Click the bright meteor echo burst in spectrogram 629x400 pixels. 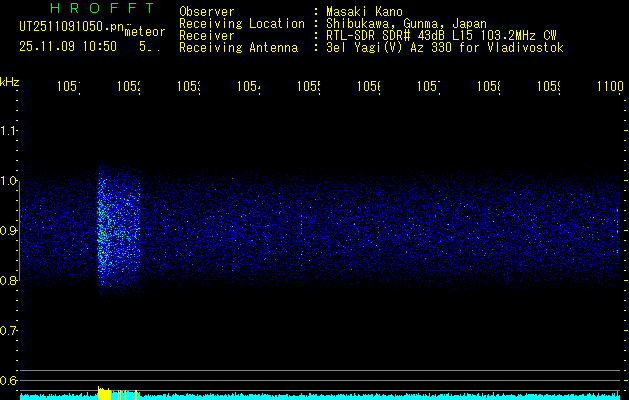point(118,231)
